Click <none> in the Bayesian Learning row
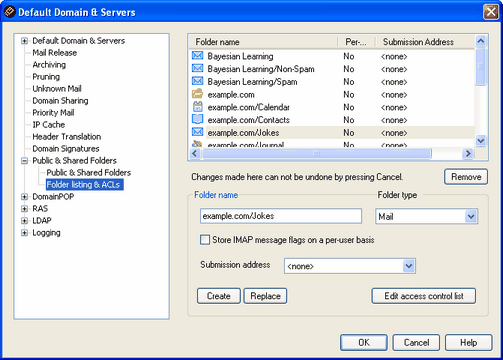503x360 pixels. 394,56
